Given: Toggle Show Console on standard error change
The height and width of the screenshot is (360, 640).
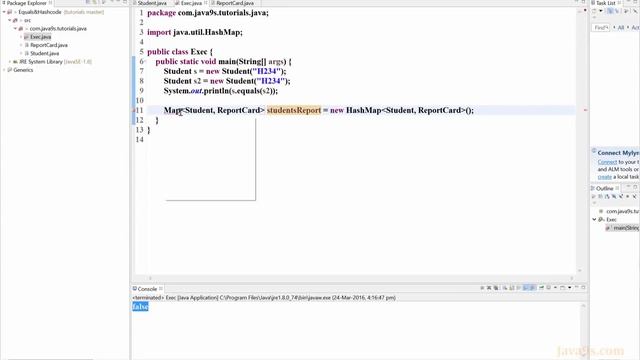Looking at the screenshot, I should (532, 288).
